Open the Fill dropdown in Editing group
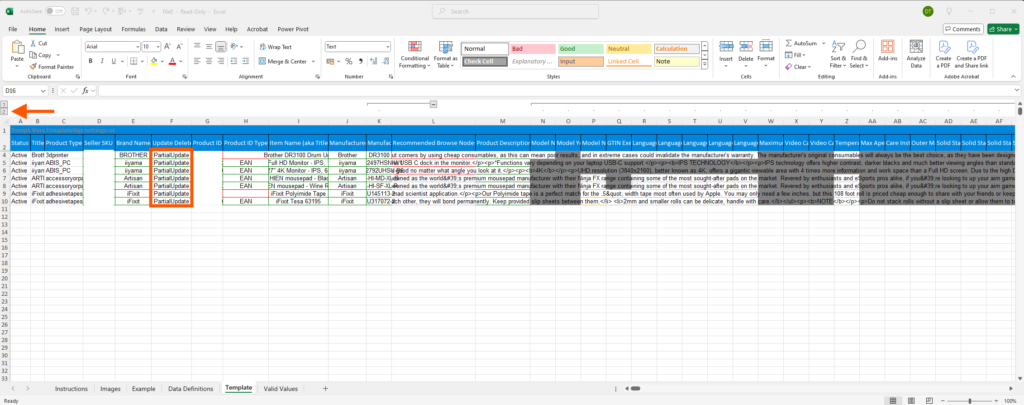The image size is (1024, 405). (797, 55)
